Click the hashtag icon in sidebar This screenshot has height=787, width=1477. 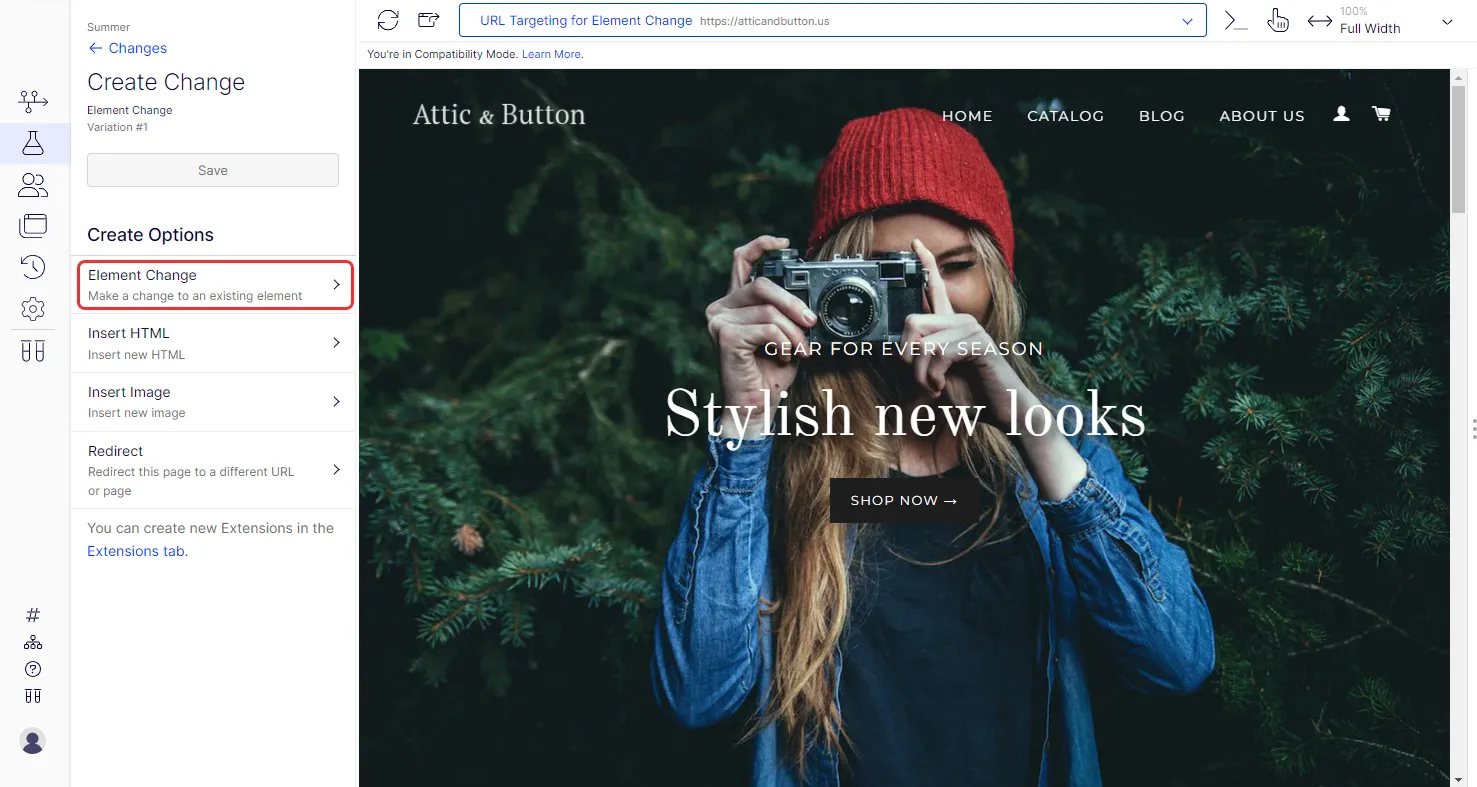(x=33, y=615)
